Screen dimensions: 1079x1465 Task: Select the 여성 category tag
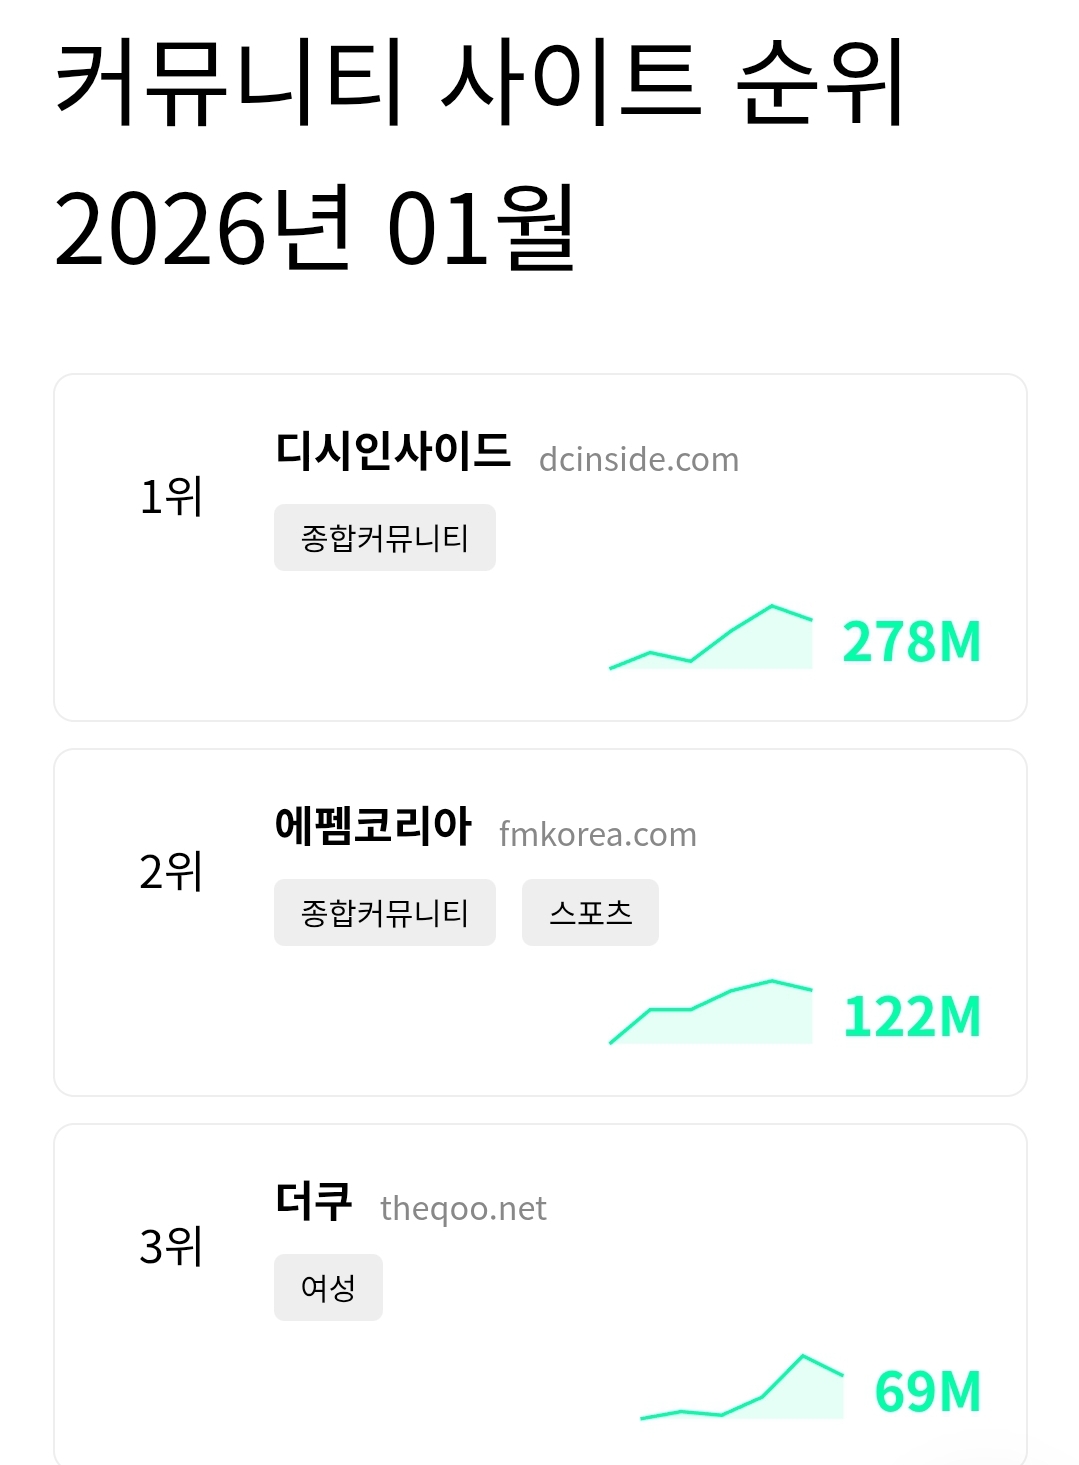(328, 1288)
